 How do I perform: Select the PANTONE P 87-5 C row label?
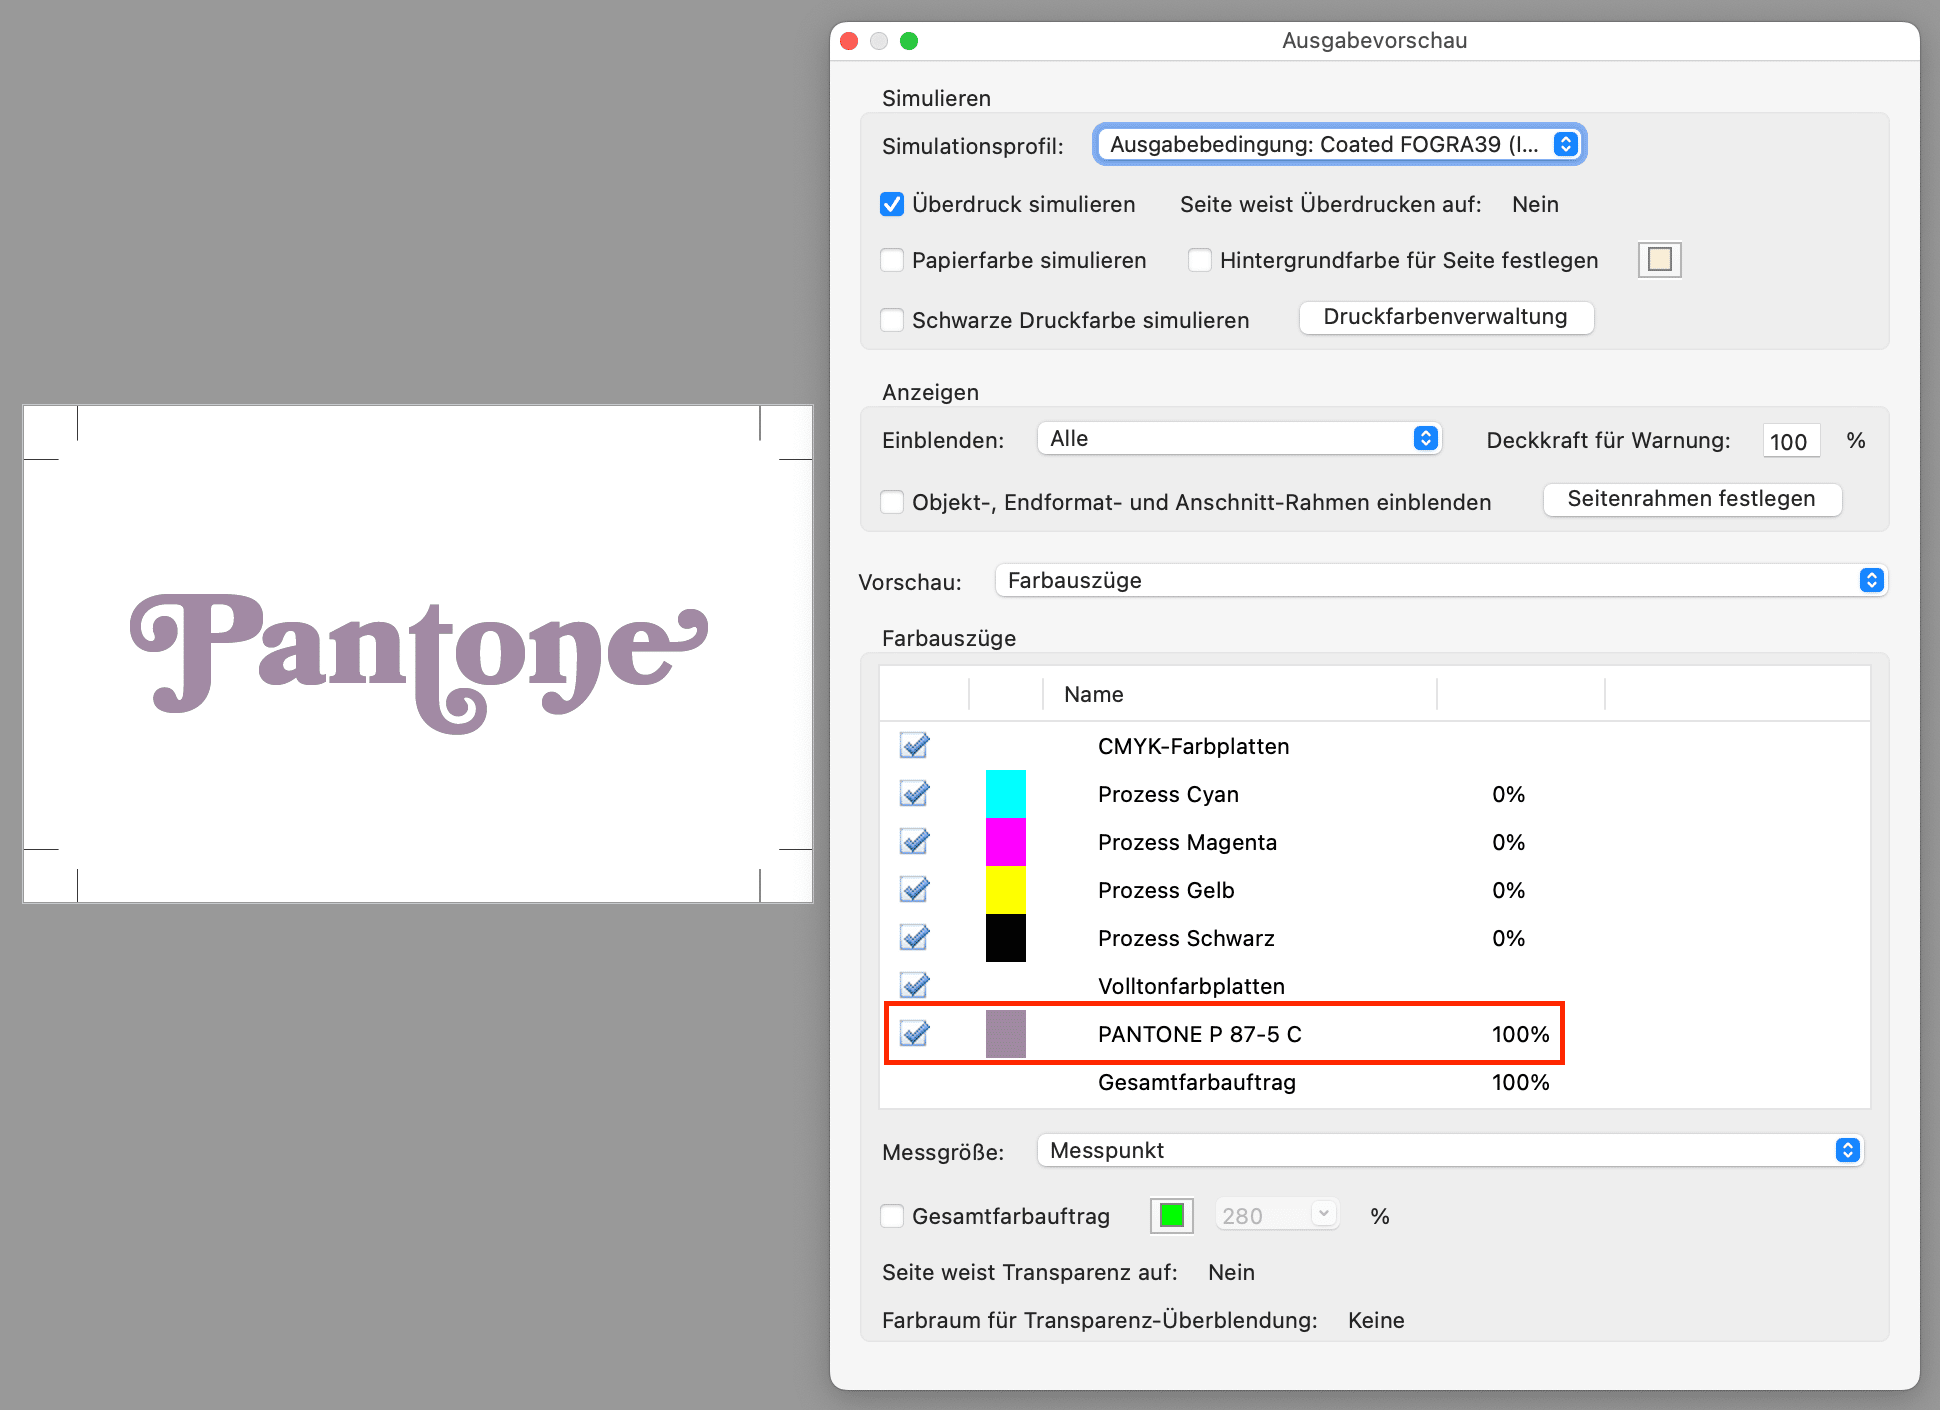click(x=1200, y=1034)
